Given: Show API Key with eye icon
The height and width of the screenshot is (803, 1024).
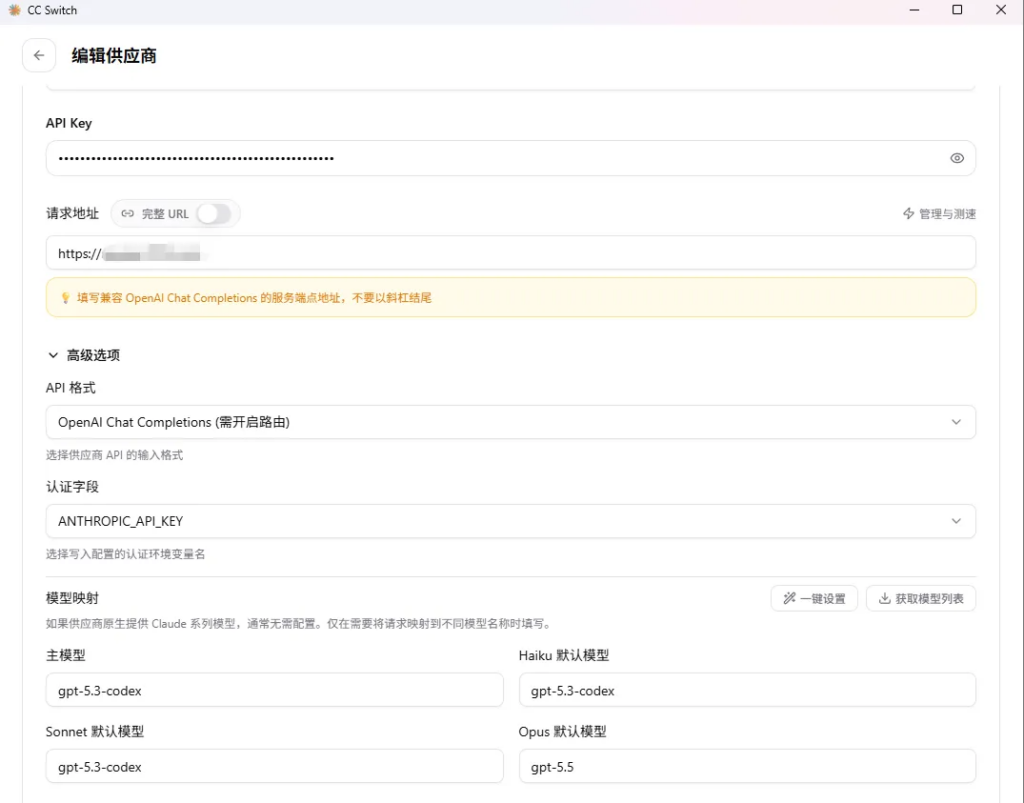Looking at the screenshot, I should tap(956, 158).
